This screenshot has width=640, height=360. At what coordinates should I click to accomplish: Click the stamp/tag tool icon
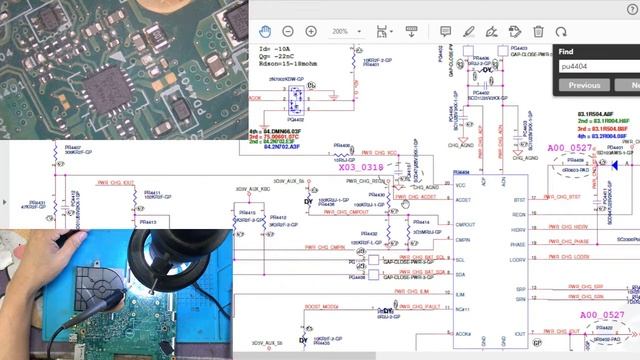[x=515, y=31]
